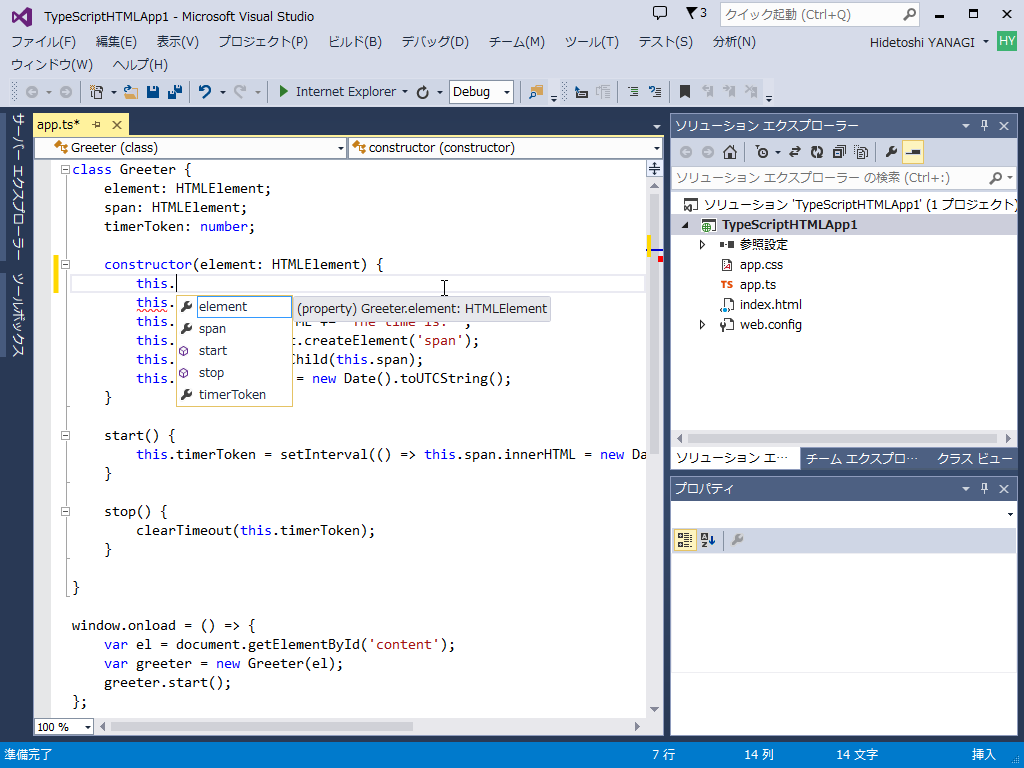Collapse the constructor code region
Screen dimensions: 1024x768
point(65,264)
